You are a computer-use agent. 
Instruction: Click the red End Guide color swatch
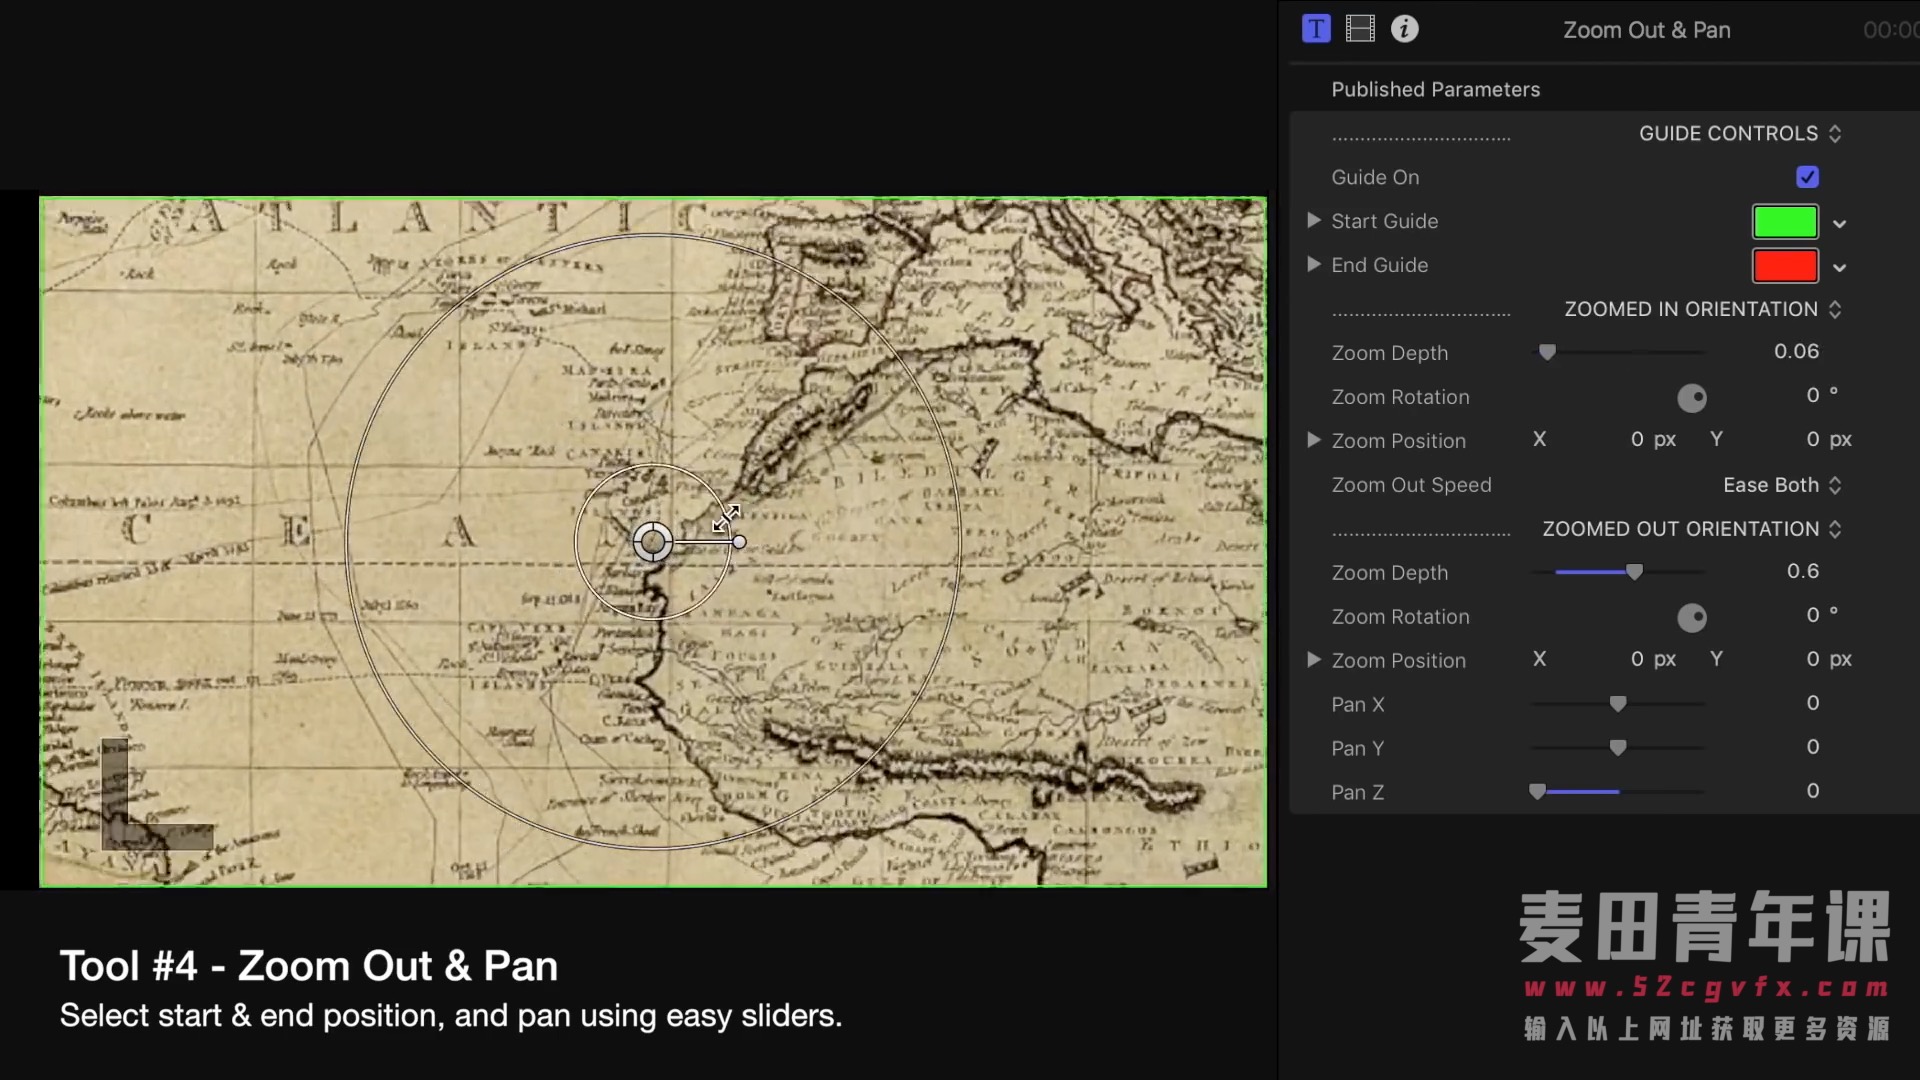(x=1785, y=265)
